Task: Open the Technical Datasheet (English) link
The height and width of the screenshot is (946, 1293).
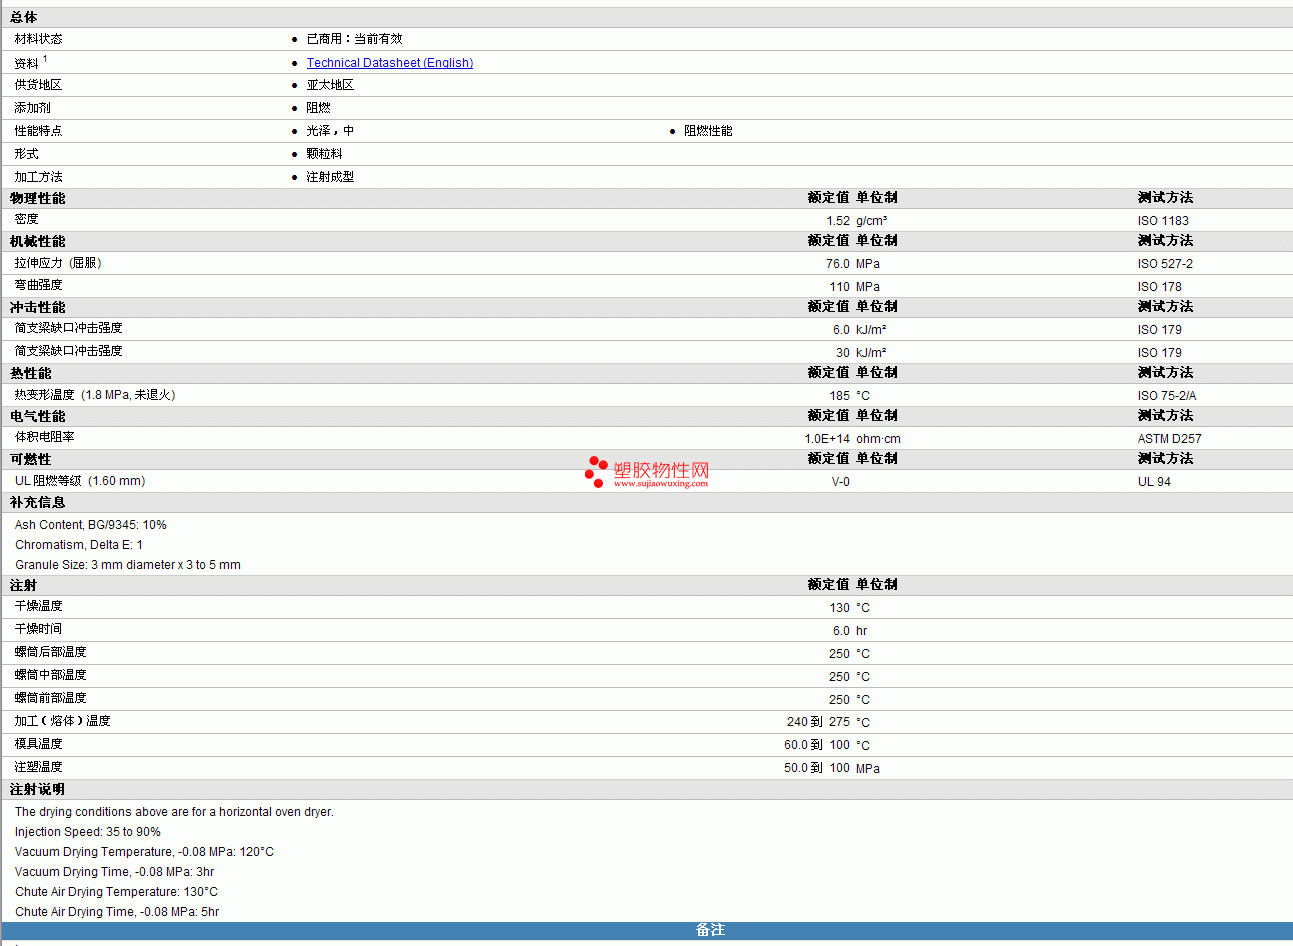Action: 390,63
